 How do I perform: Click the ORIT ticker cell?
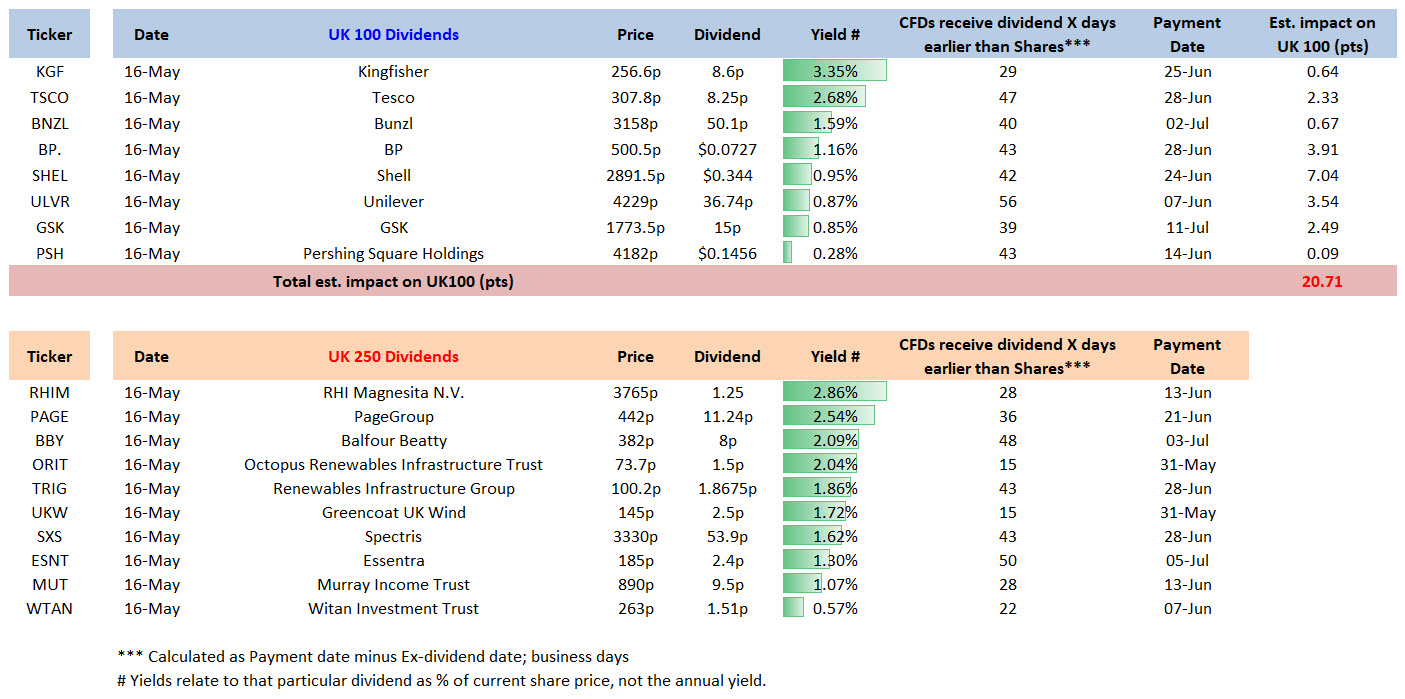tap(49, 465)
